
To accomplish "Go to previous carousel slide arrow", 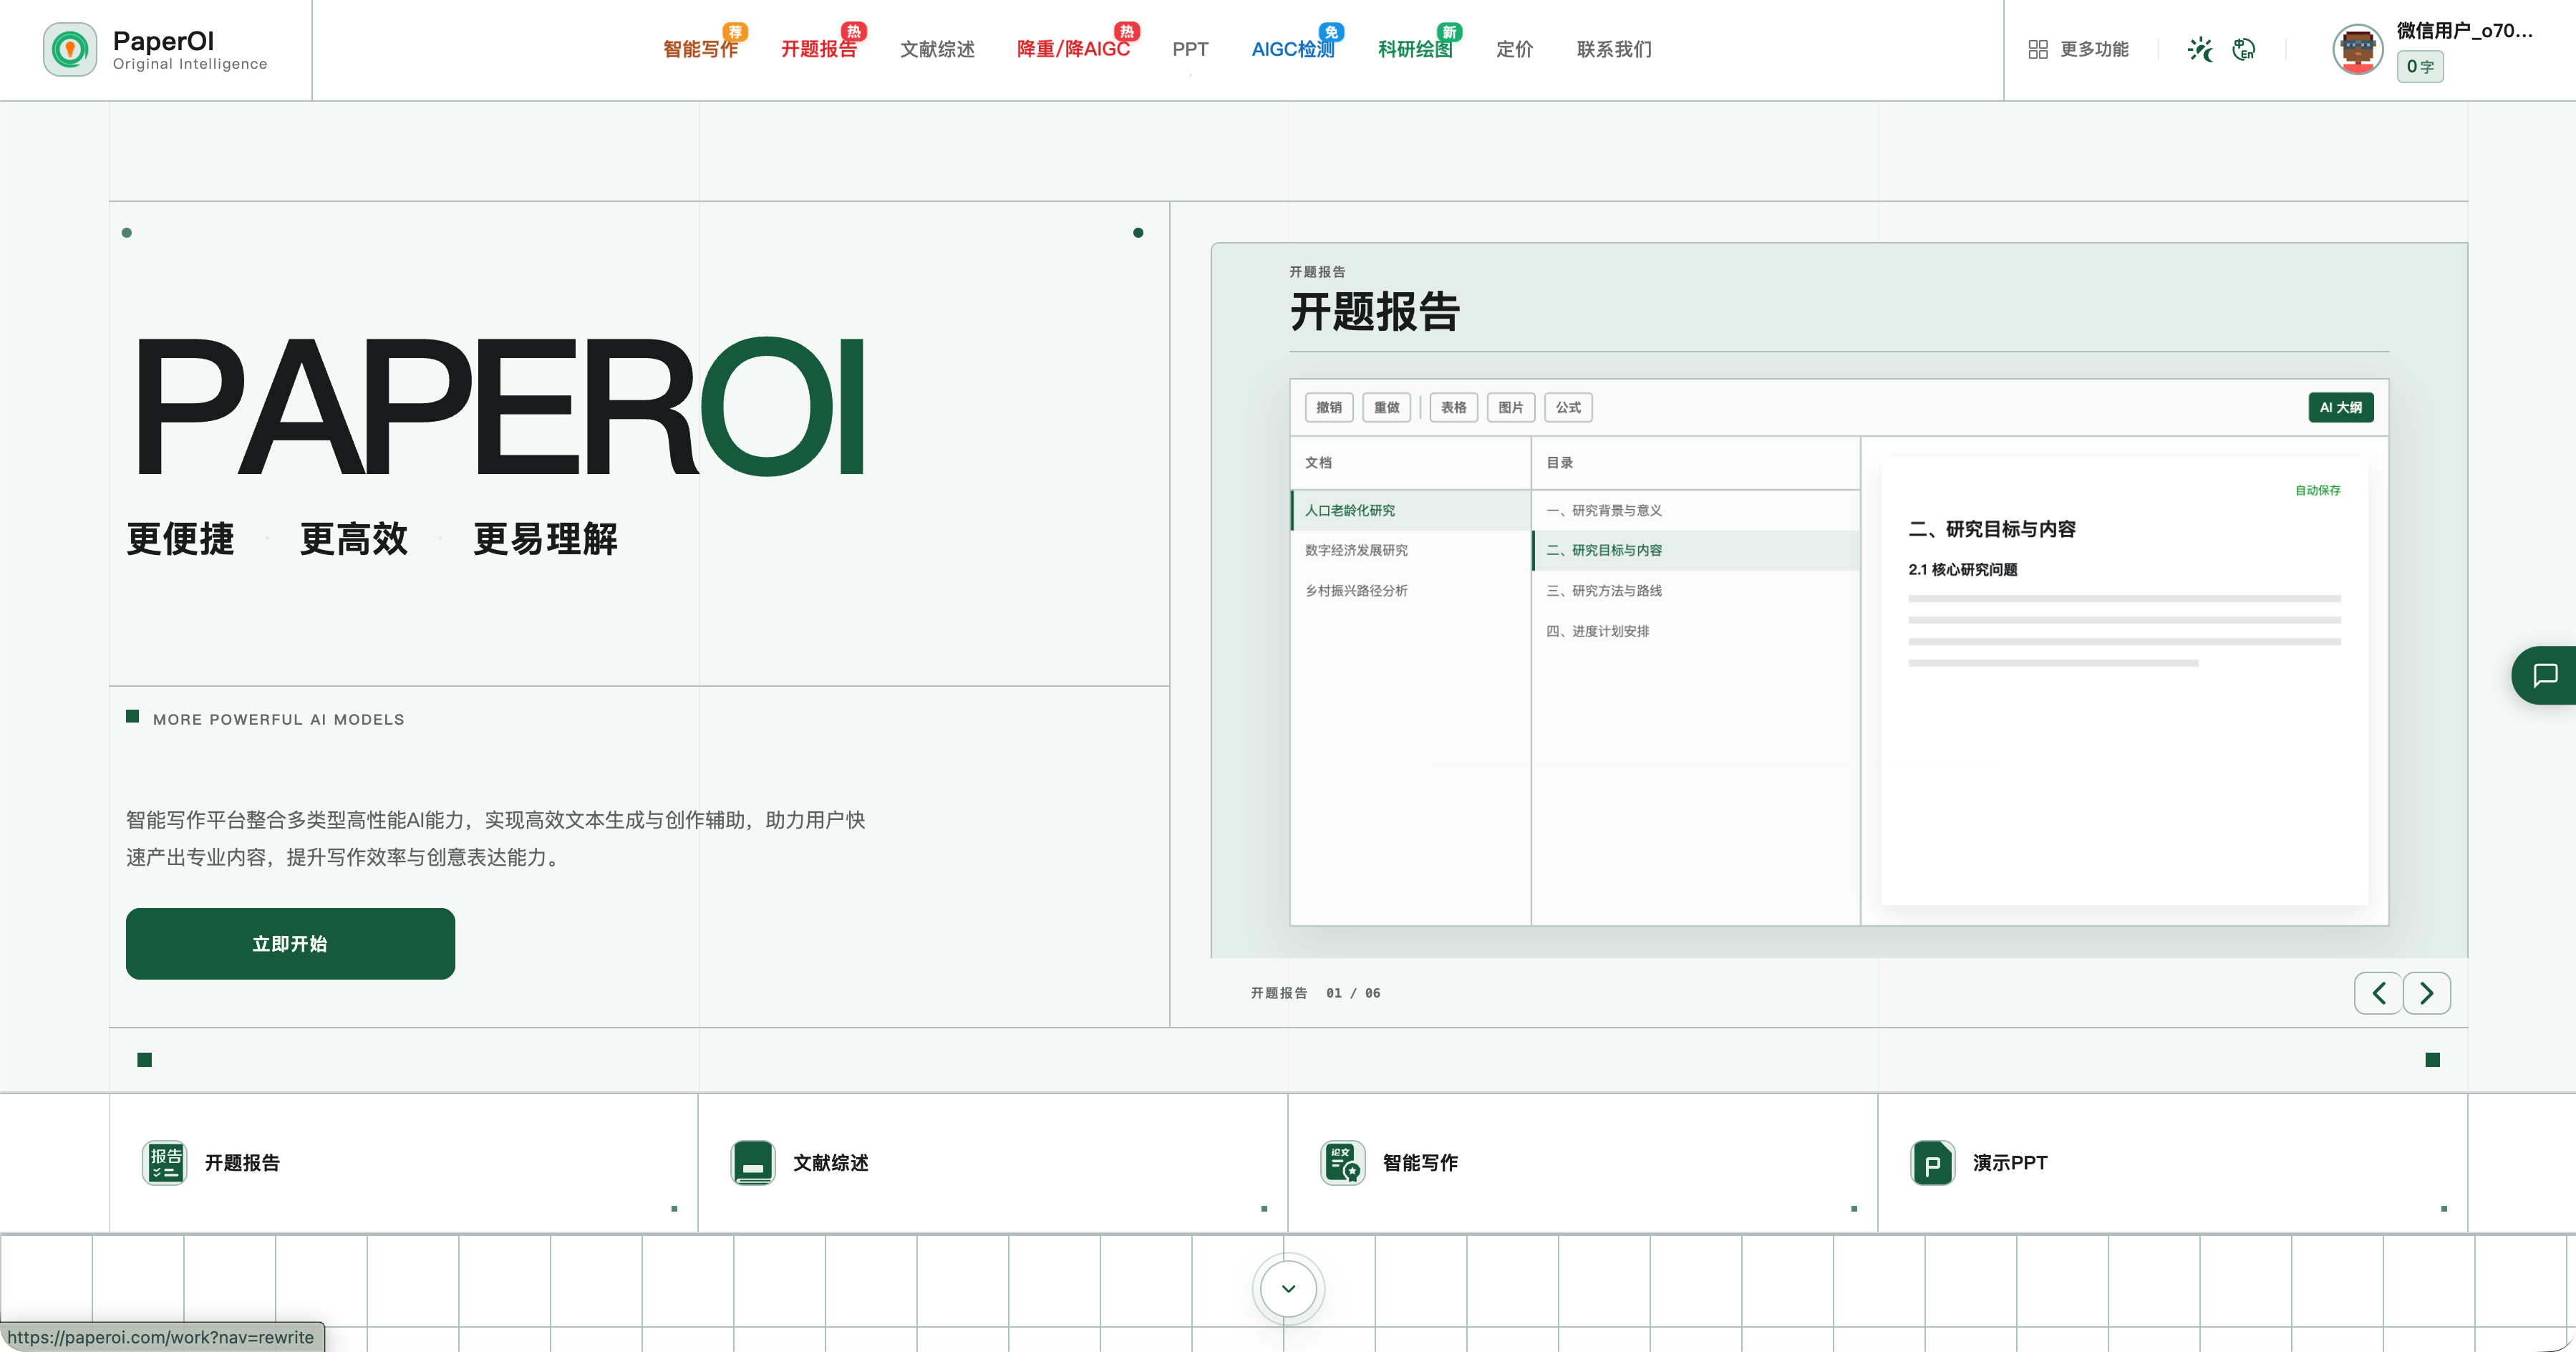I will 2378,993.
